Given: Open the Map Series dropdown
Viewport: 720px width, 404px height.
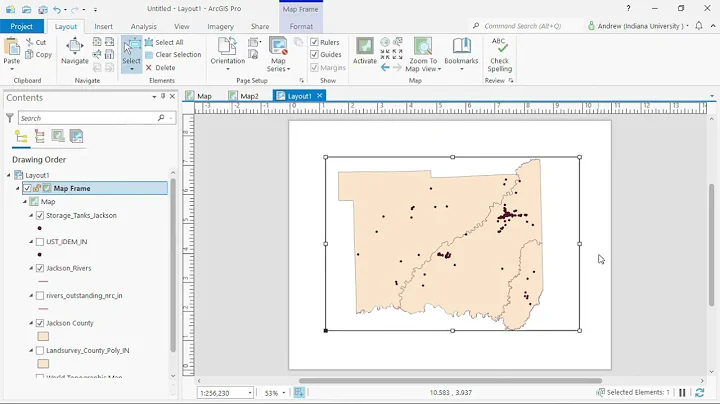Looking at the screenshot, I should pyautogui.click(x=278, y=54).
